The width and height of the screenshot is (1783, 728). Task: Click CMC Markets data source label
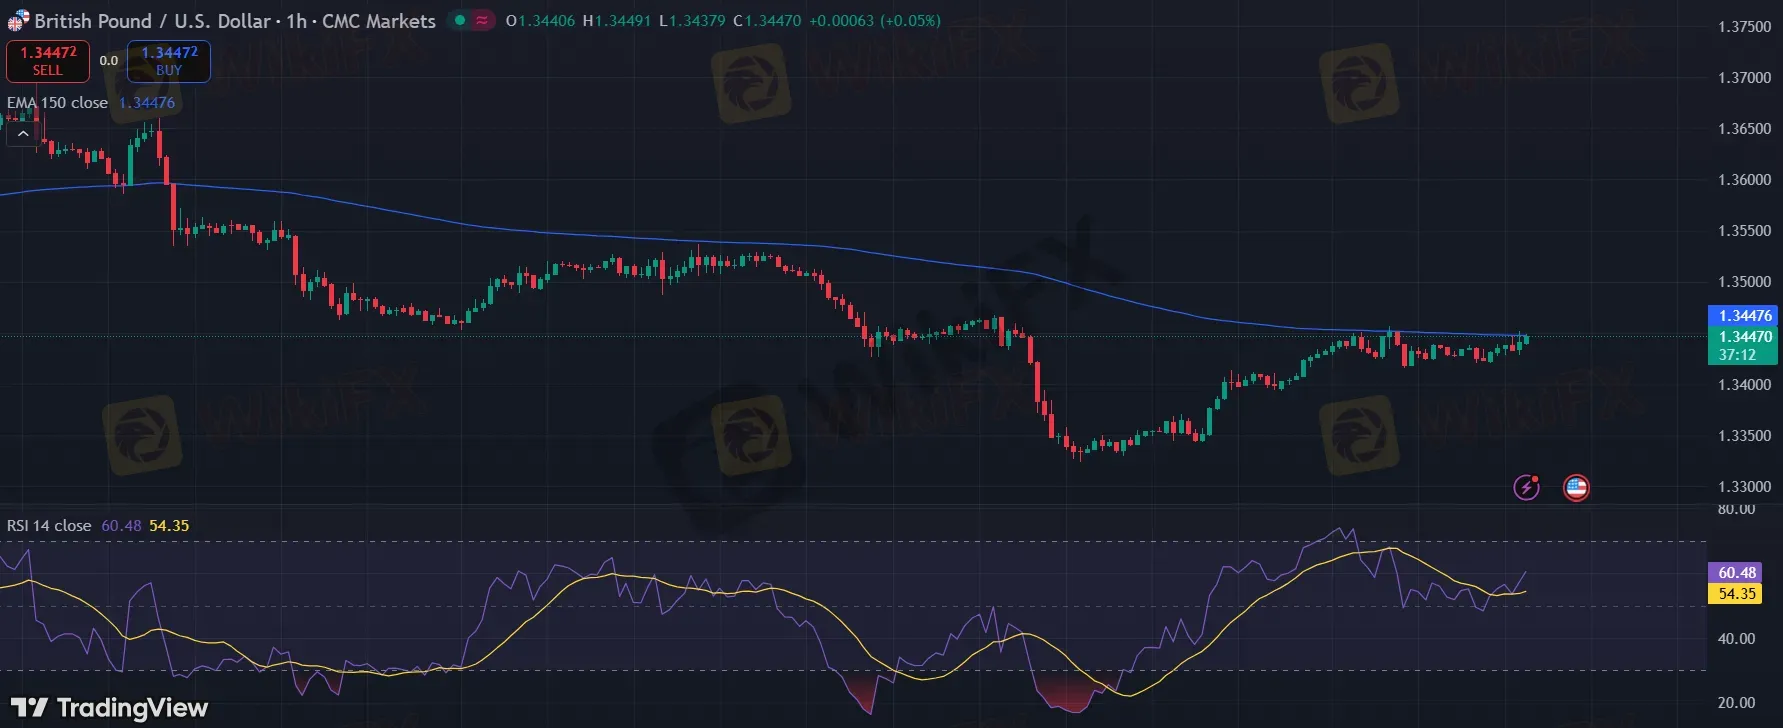(x=378, y=21)
